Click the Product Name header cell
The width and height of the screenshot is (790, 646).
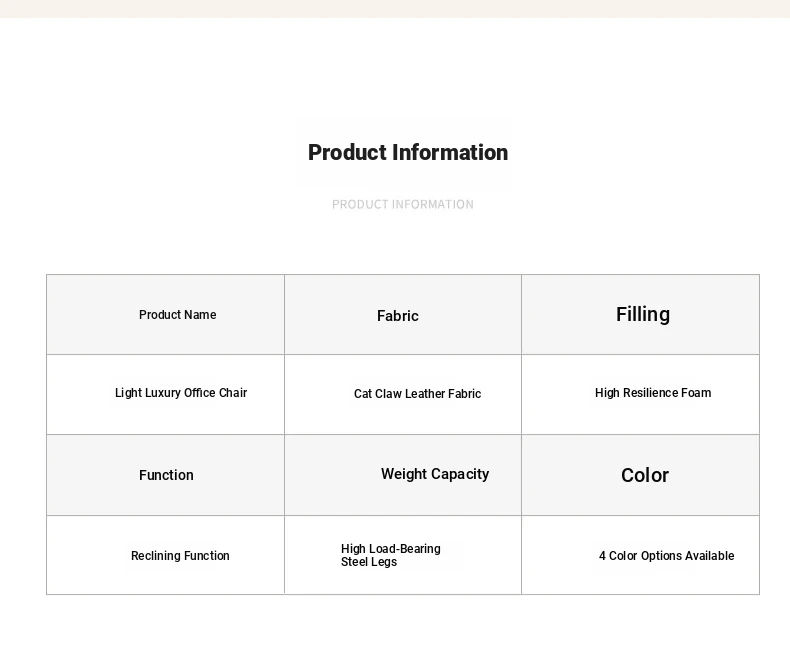tap(165, 314)
